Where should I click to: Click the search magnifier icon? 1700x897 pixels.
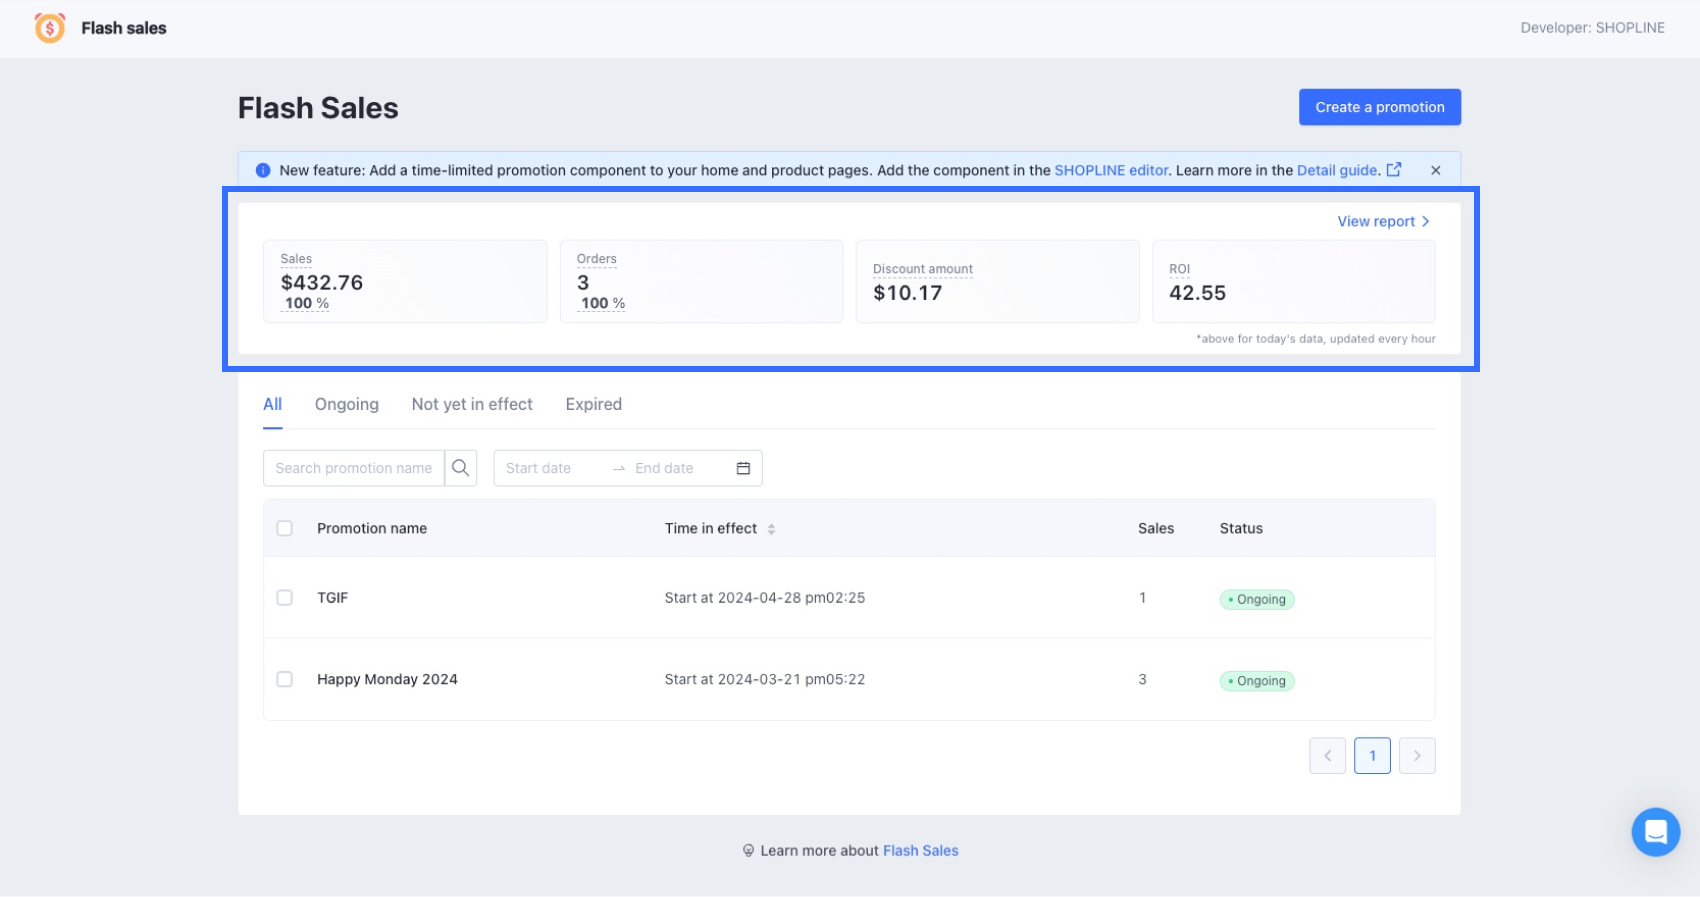(x=460, y=468)
